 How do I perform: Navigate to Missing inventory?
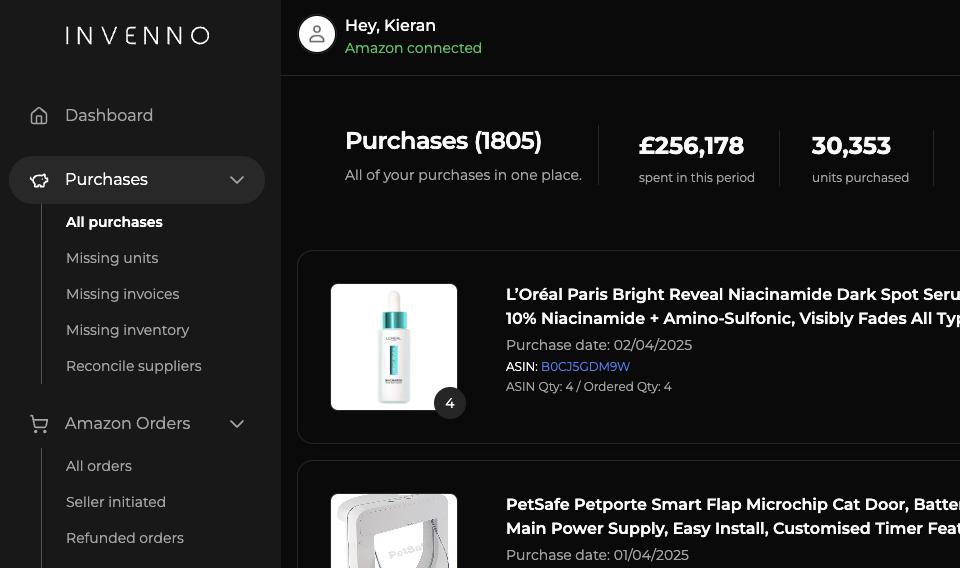coord(127,330)
